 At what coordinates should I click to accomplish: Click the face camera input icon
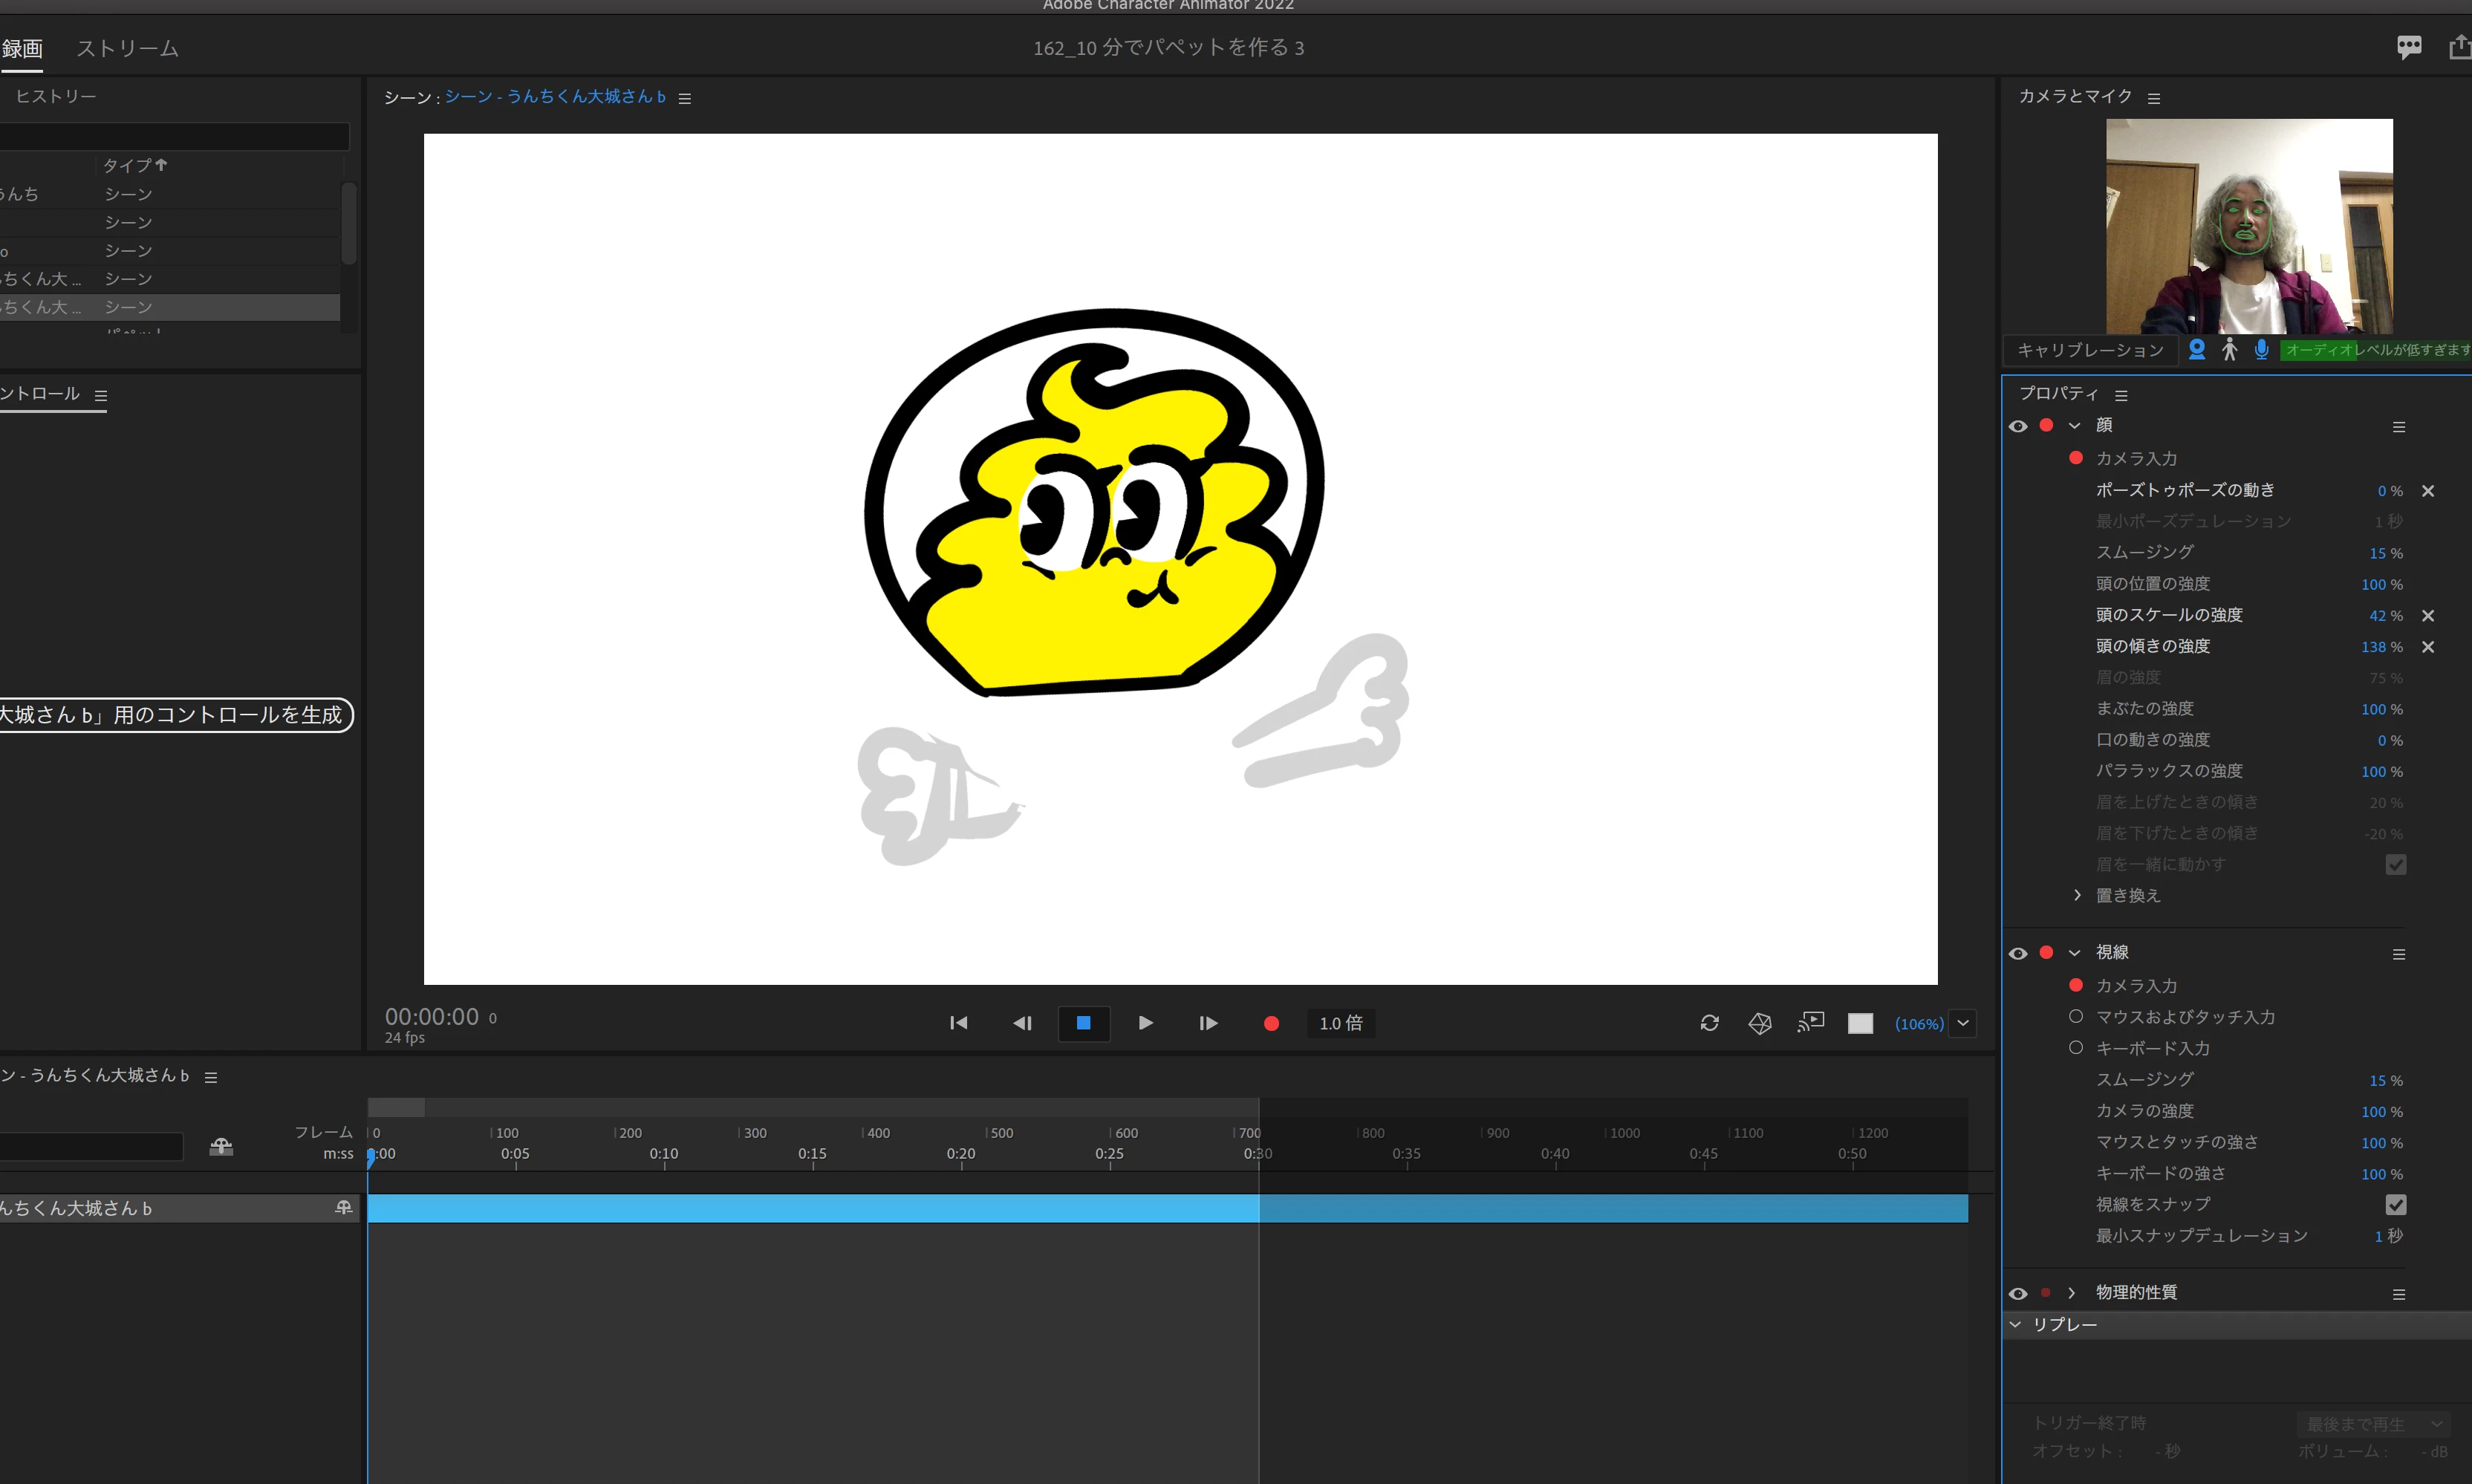click(2197, 349)
